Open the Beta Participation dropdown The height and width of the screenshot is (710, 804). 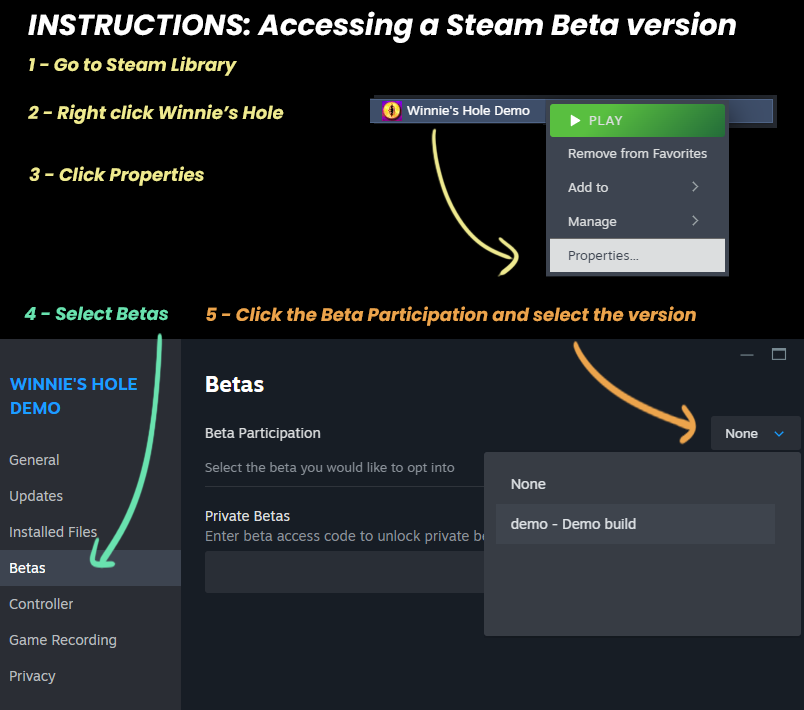(x=755, y=433)
